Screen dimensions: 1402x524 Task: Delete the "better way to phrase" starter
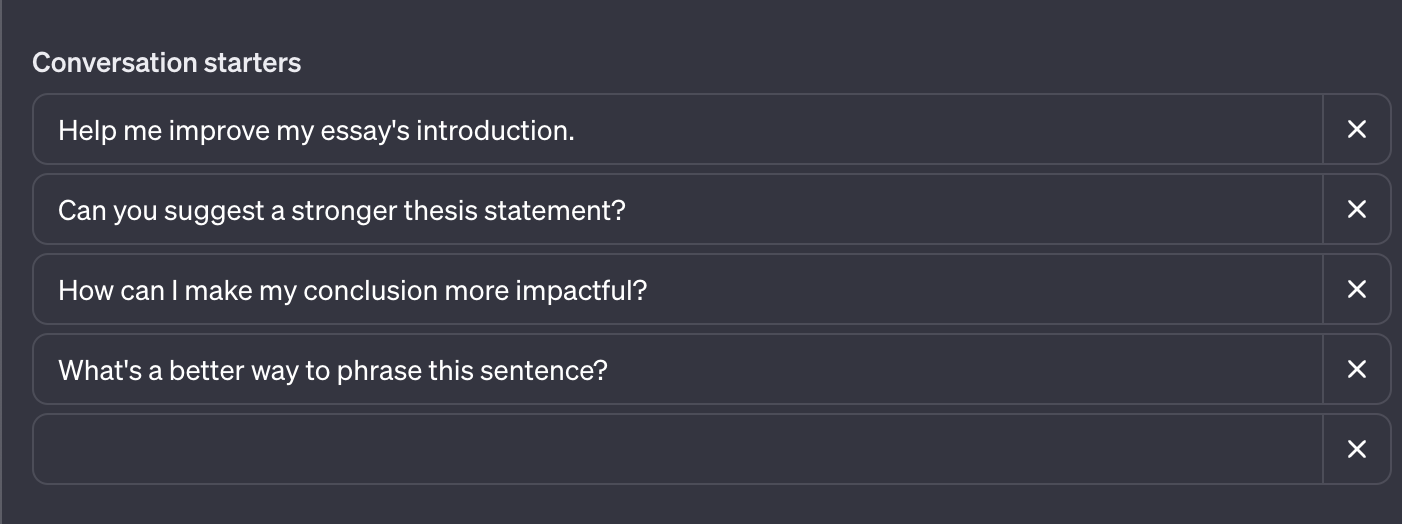coord(1356,369)
